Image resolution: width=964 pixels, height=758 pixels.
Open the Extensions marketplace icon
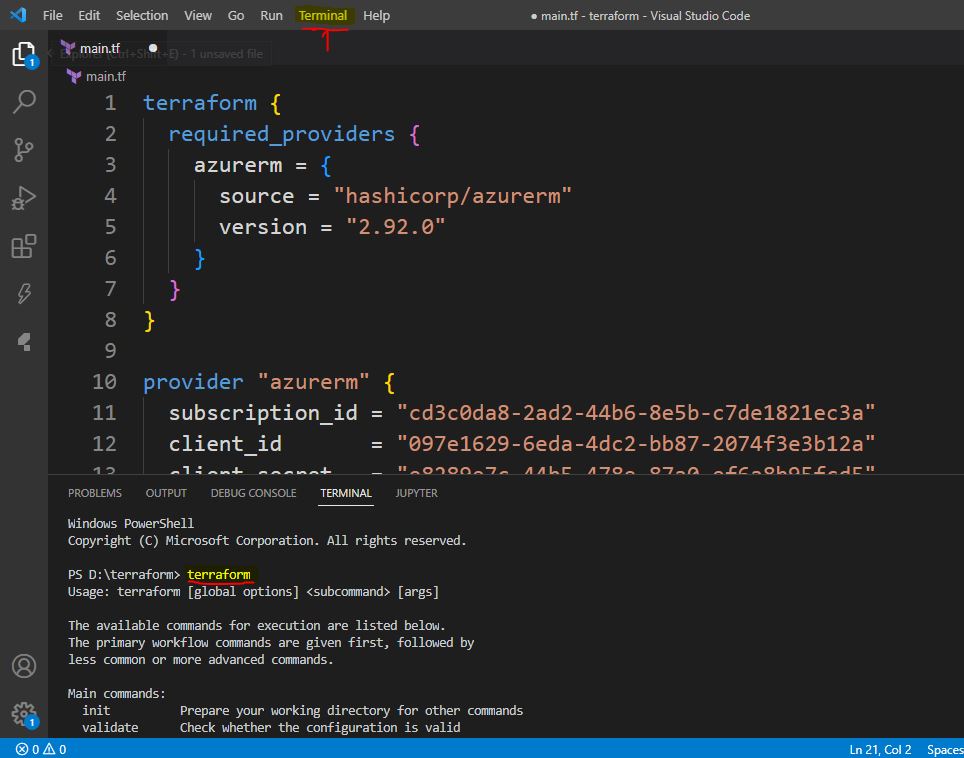coord(23,246)
